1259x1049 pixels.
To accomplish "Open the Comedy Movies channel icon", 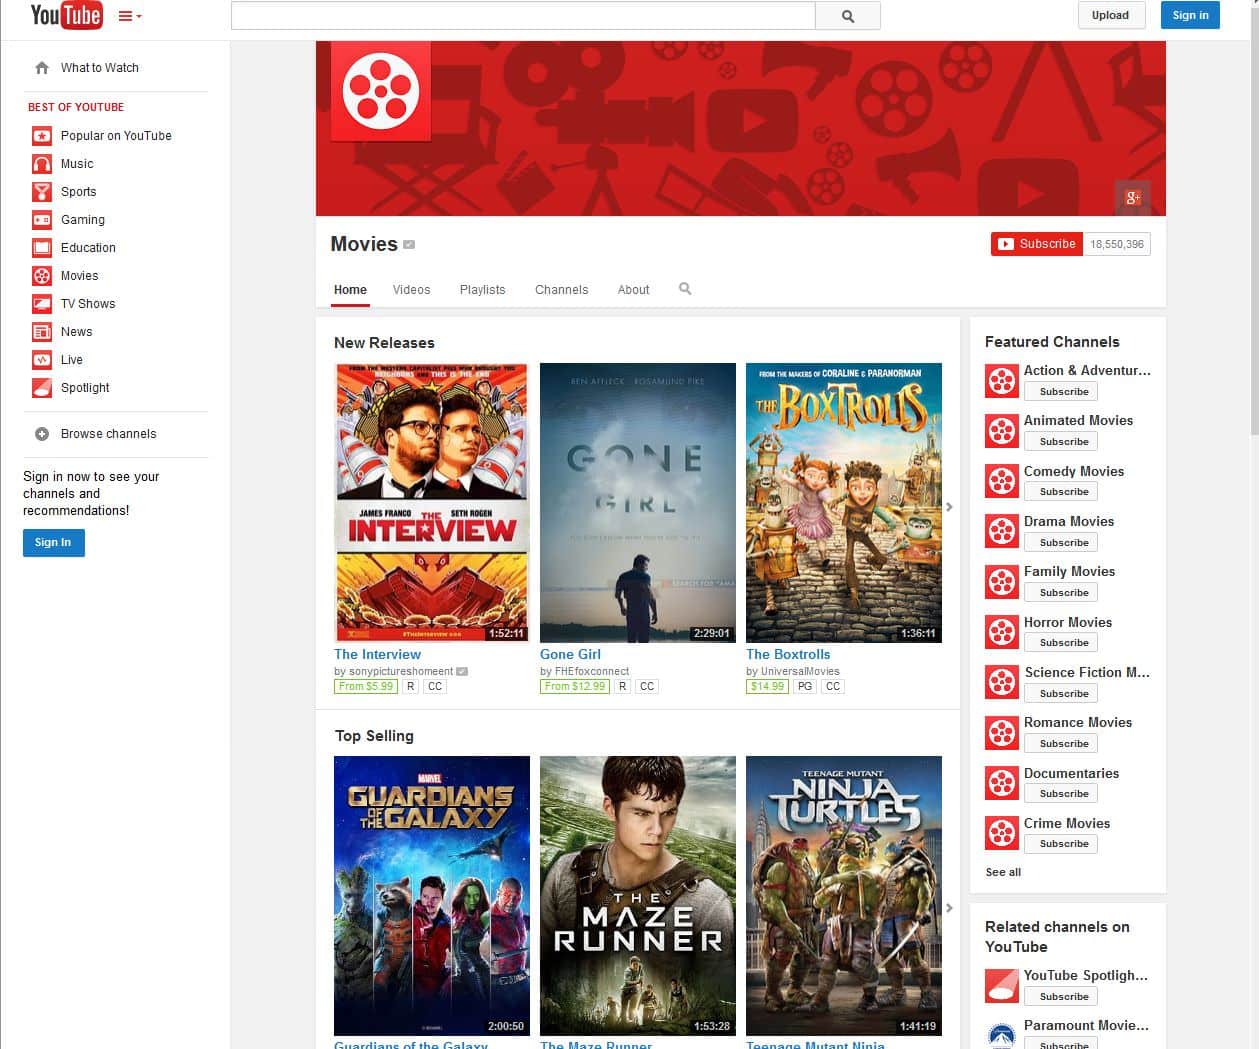I will coord(1002,481).
